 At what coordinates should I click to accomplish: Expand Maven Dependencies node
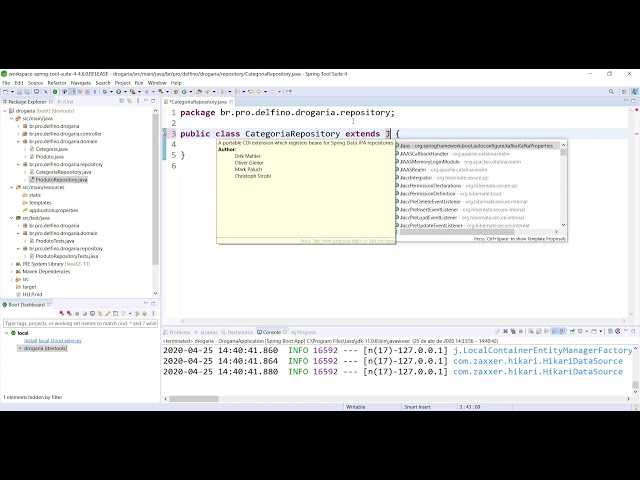pyautogui.click(x=11, y=272)
